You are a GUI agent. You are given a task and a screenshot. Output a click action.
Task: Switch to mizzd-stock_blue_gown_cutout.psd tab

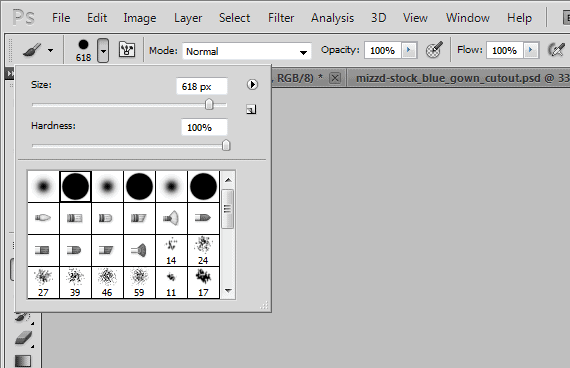pos(460,78)
